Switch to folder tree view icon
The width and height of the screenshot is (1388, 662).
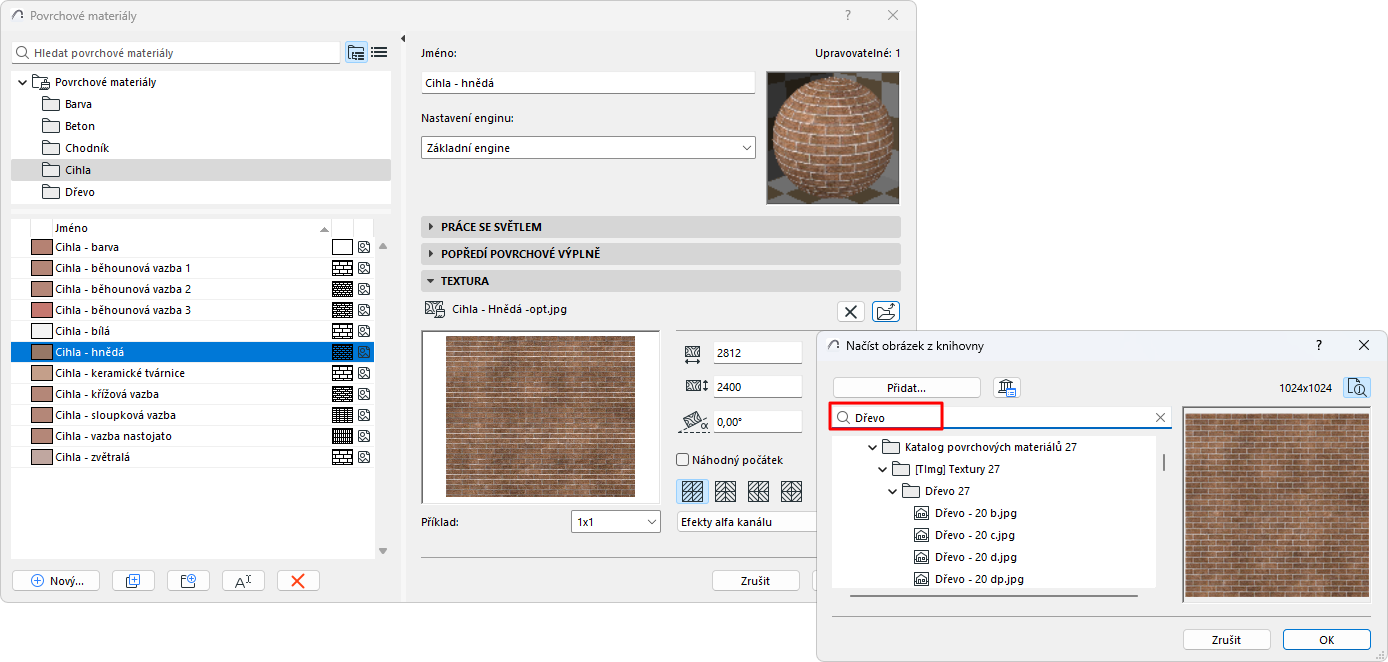[x=356, y=53]
